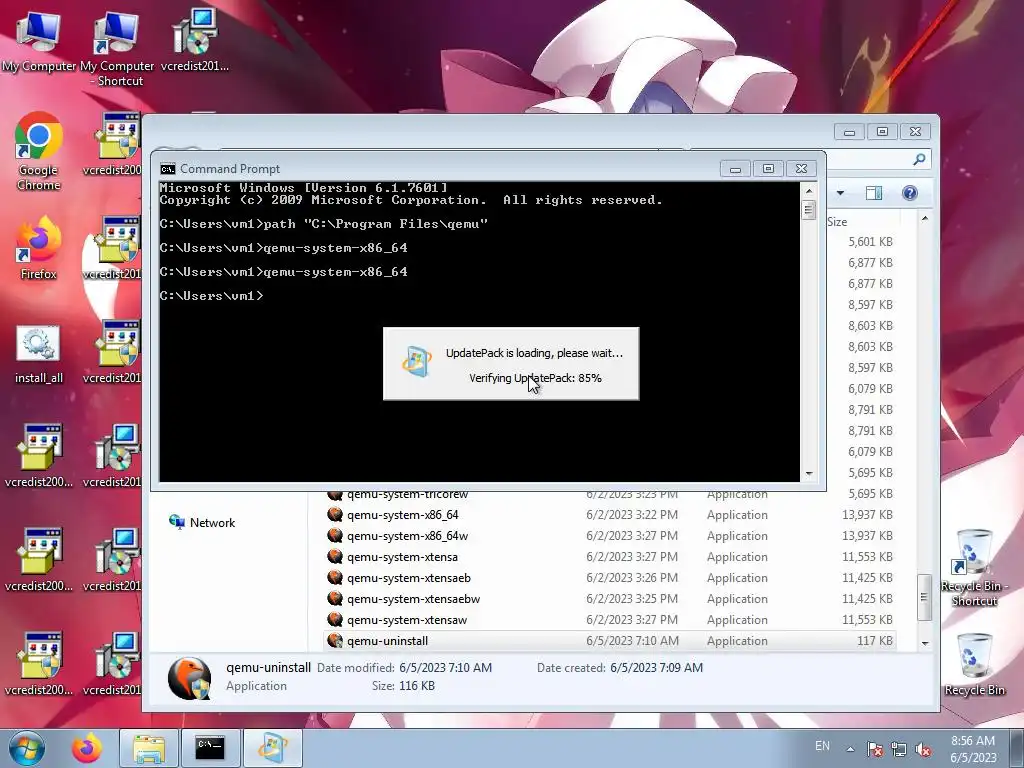Viewport: 1024px width, 768px height.
Task: Select the My Computer - Shortcut icon
Action: pos(117,48)
